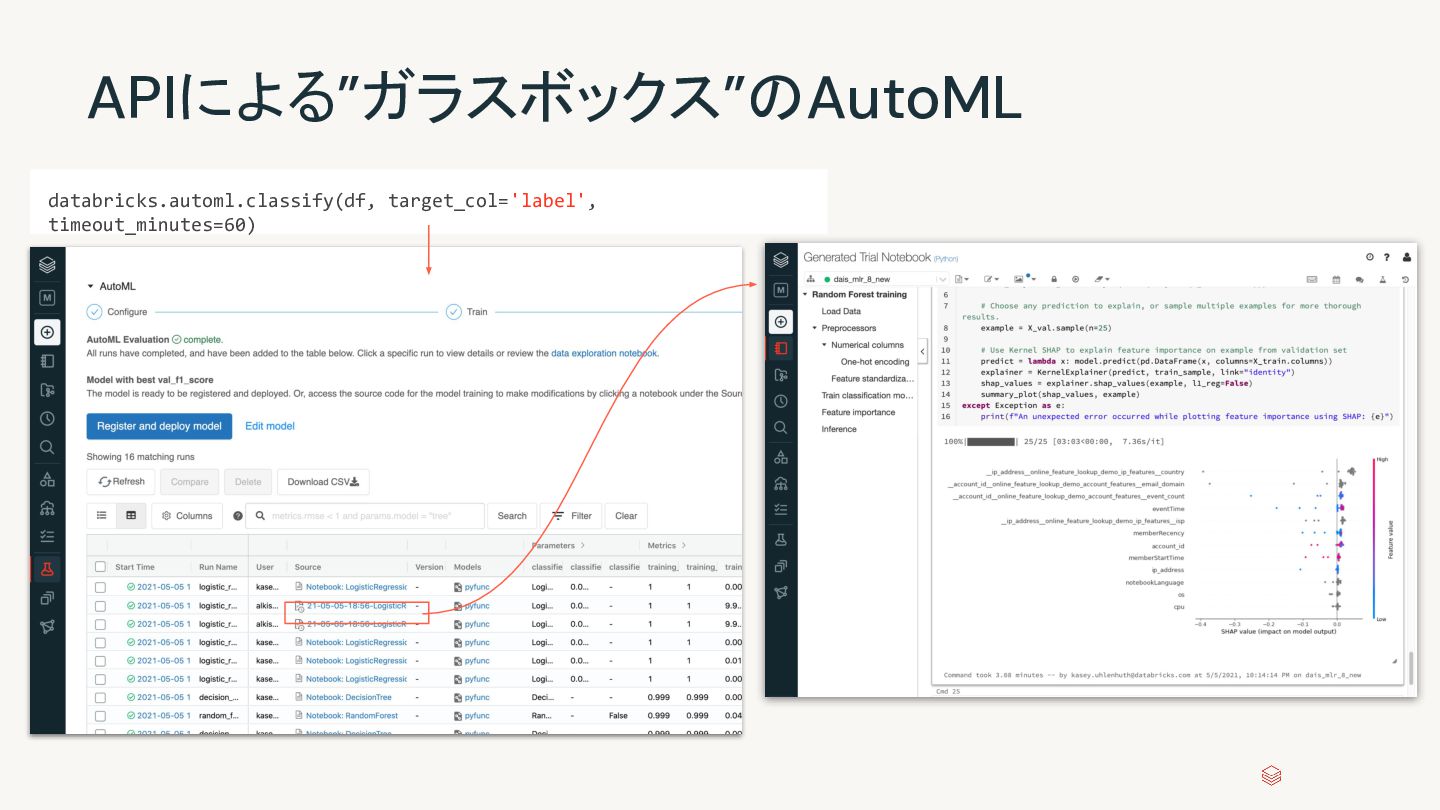
Task: Open Revision history icon in notebook toolbar
Action: [1405, 279]
